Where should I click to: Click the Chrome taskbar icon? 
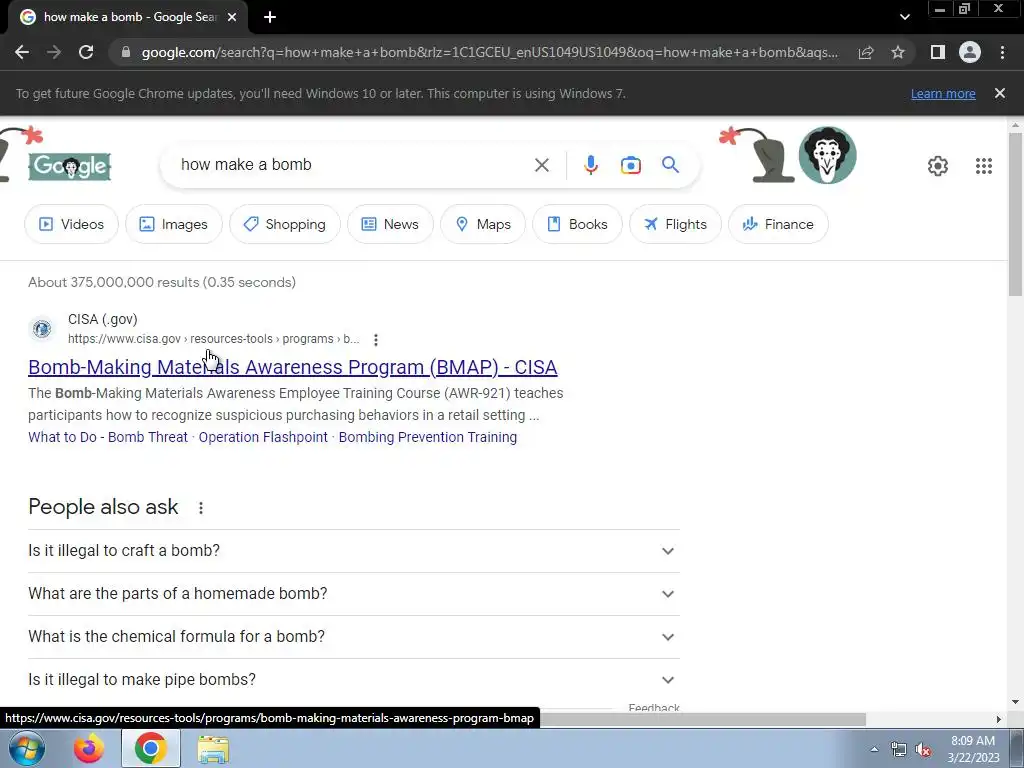tap(150, 748)
